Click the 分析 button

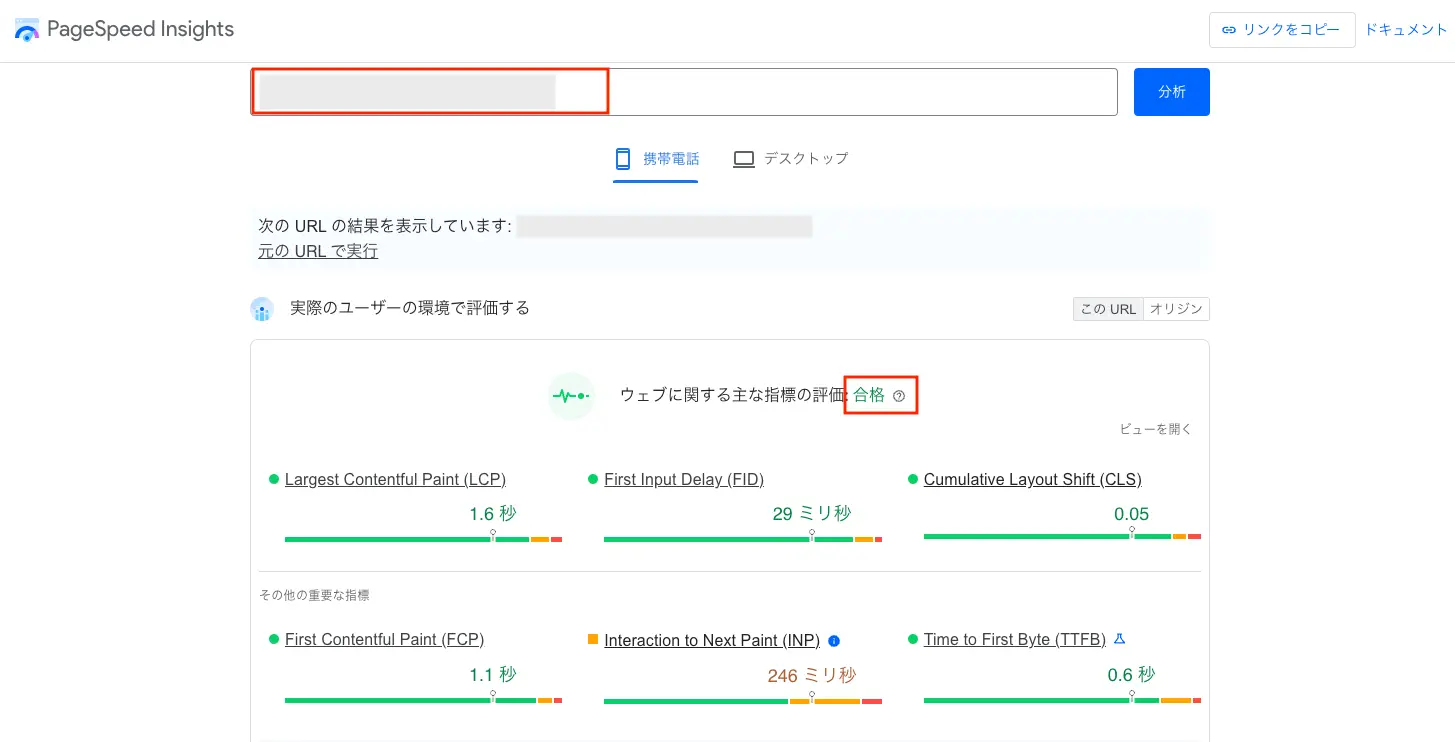click(x=1172, y=92)
